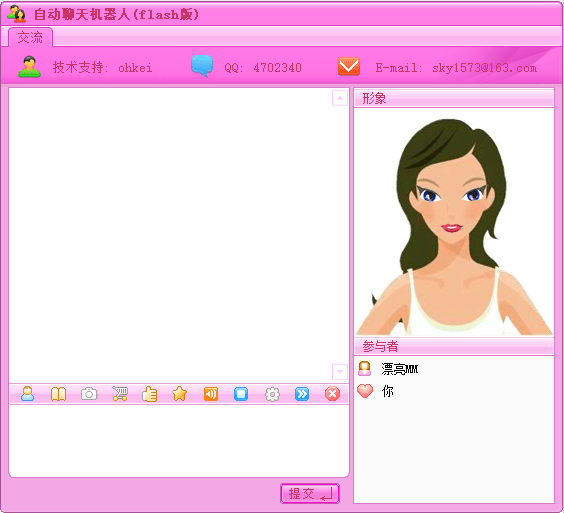Select the 漂亮MM participant avatar icon
The image size is (564, 513).
(365, 368)
